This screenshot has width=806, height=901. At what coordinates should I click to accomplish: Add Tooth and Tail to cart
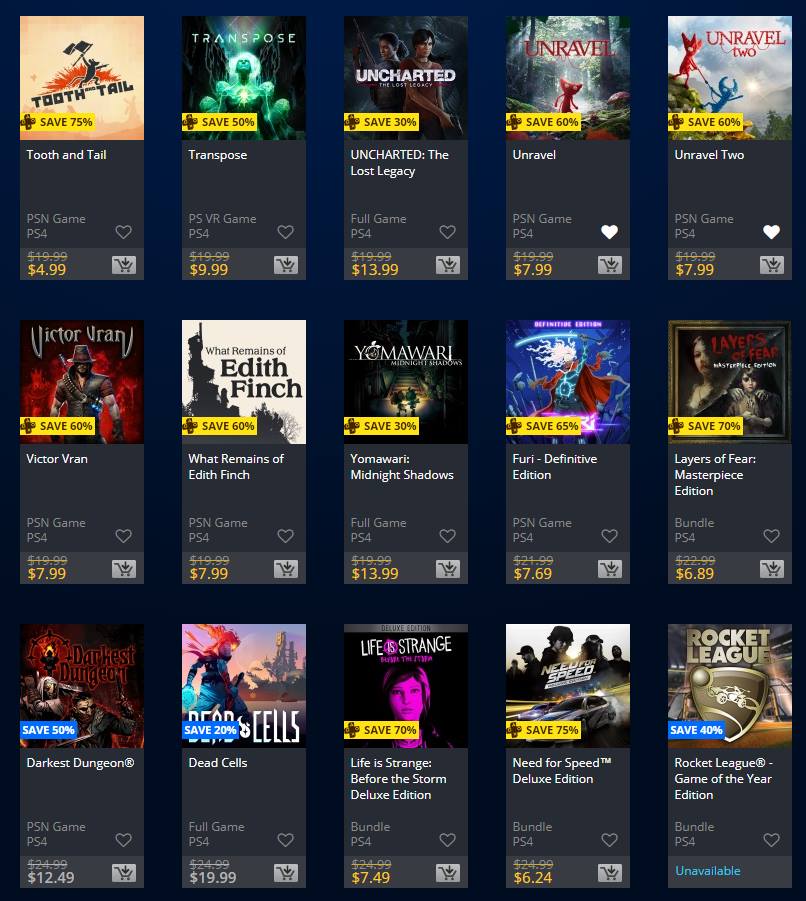124,265
